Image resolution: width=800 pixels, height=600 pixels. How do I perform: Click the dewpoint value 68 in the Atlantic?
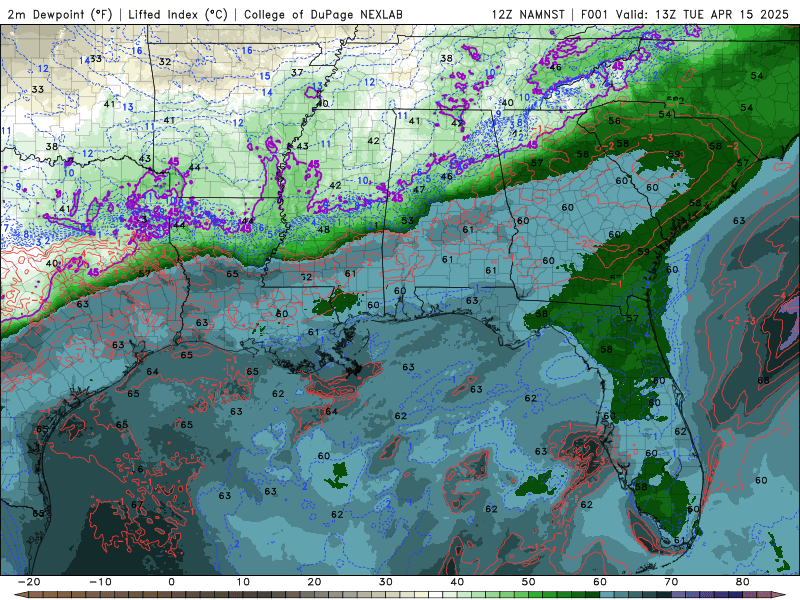tap(763, 381)
